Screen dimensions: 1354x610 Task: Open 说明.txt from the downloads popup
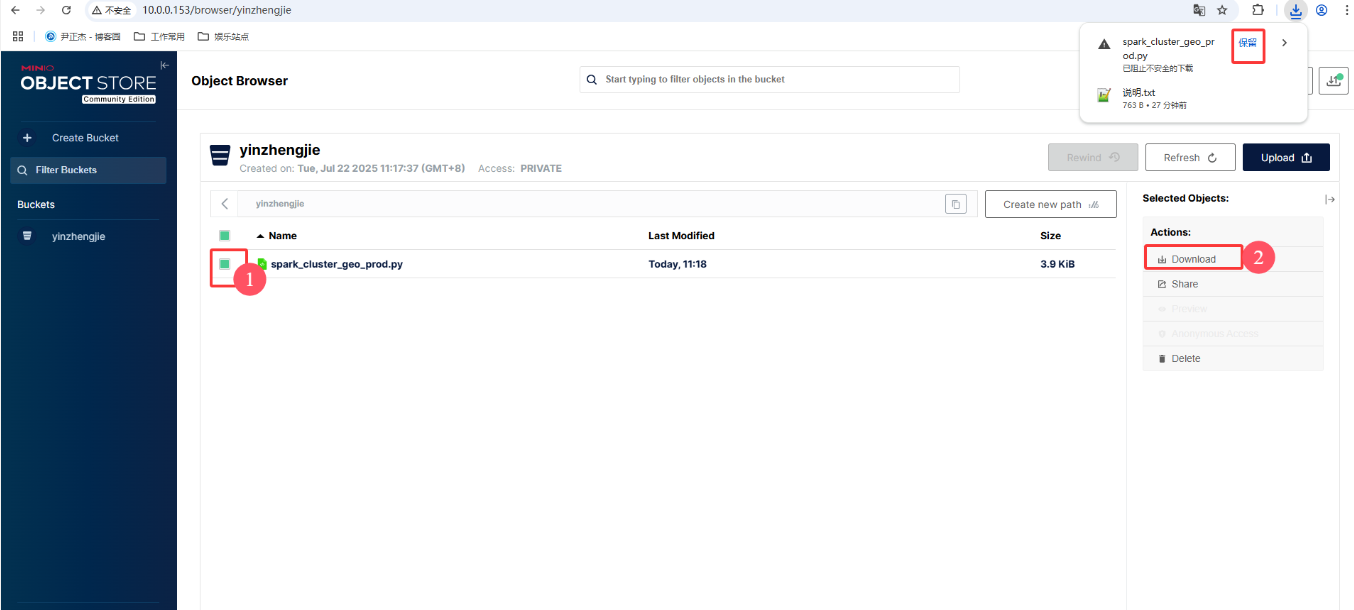(1139, 92)
